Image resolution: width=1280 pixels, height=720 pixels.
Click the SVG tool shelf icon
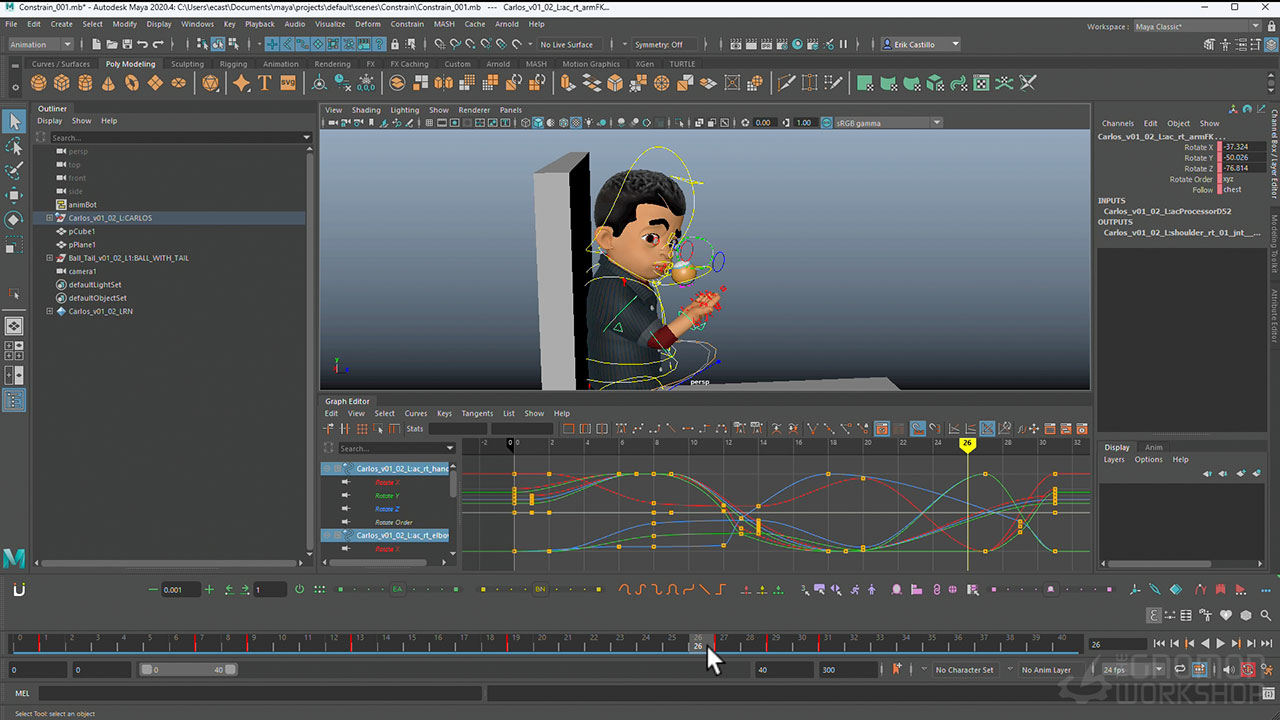(x=288, y=83)
